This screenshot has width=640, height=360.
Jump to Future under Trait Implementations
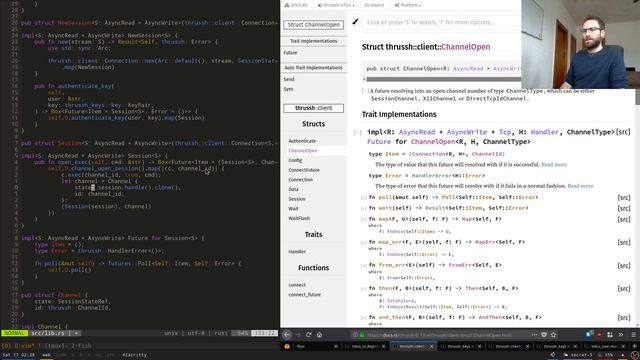290,53
